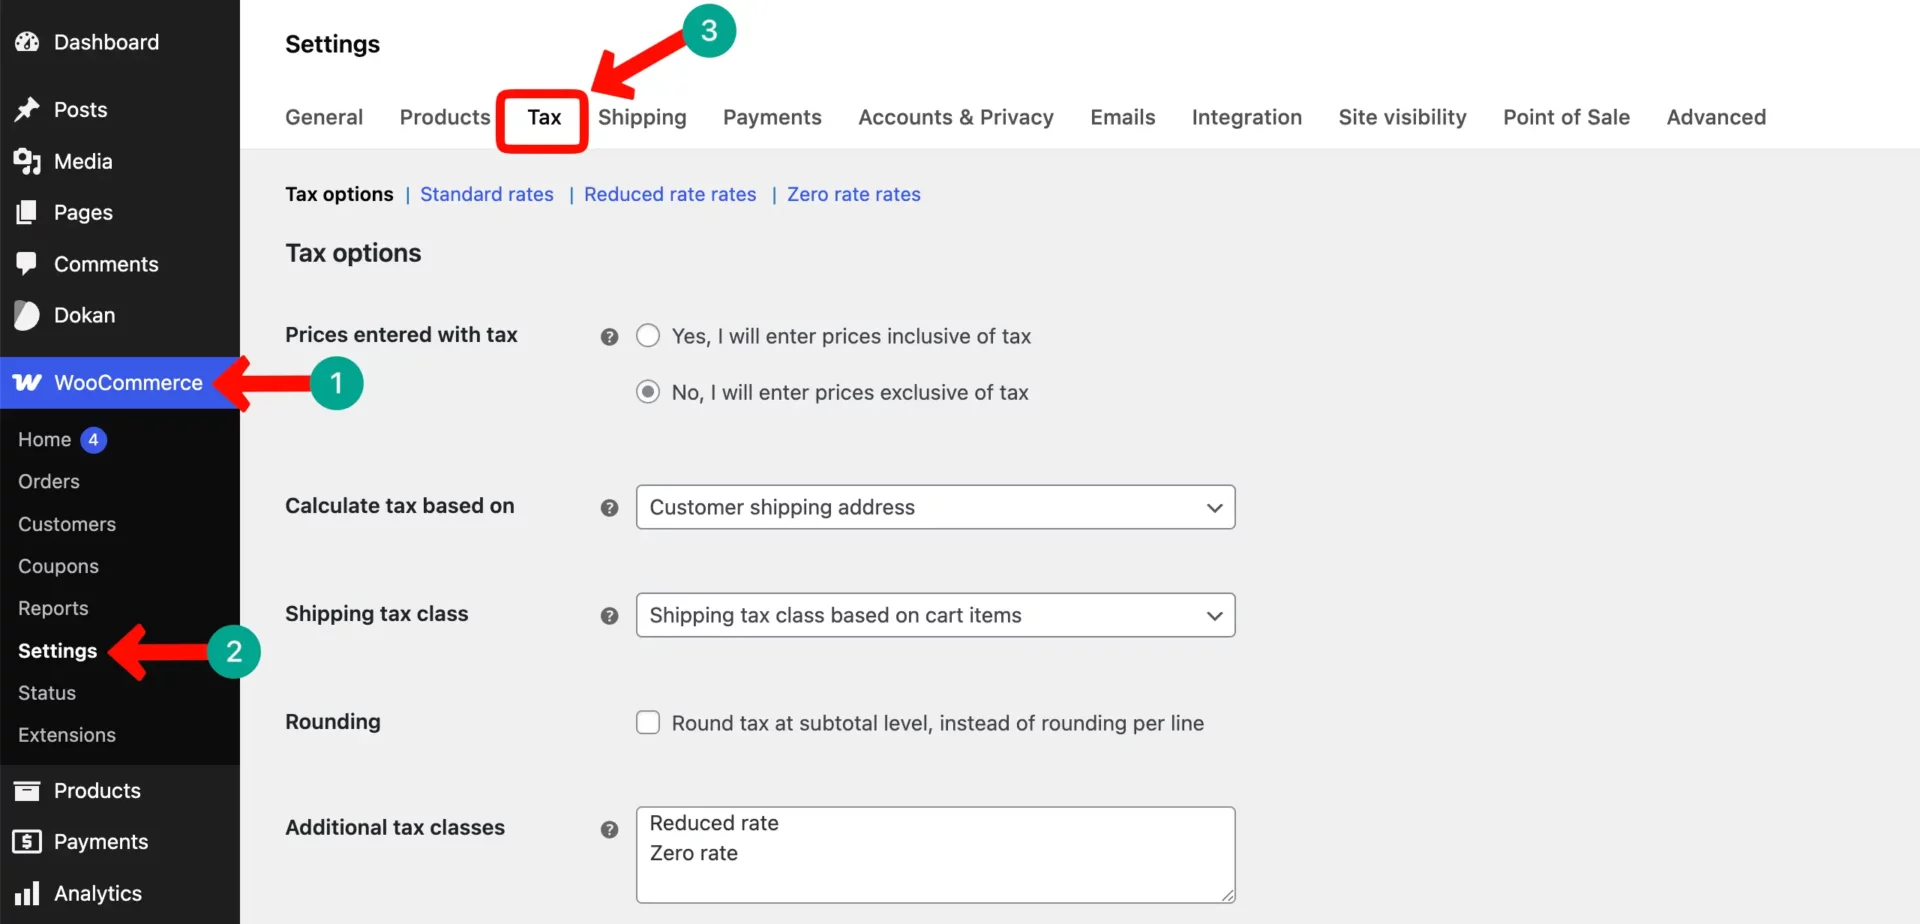The width and height of the screenshot is (1920, 924).
Task: Click the Media library icon
Action: pyautogui.click(x=27, y=161)
